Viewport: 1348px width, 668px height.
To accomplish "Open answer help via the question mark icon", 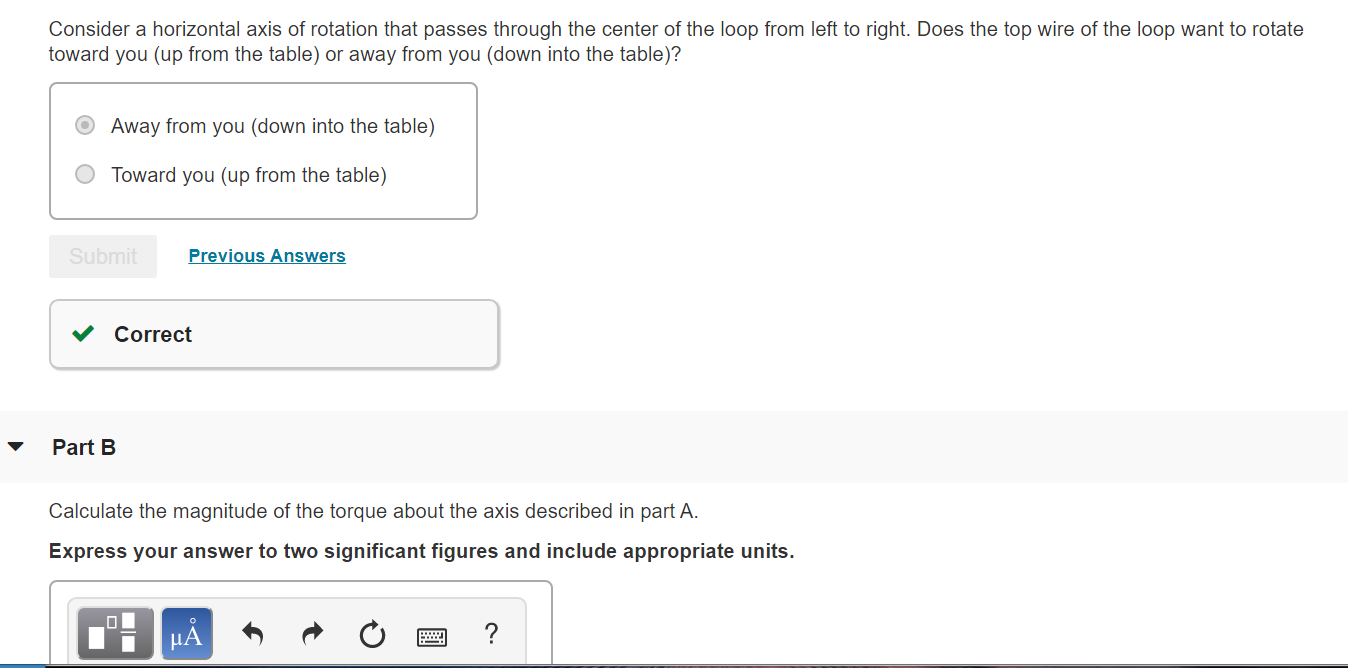I will [491, 633].
